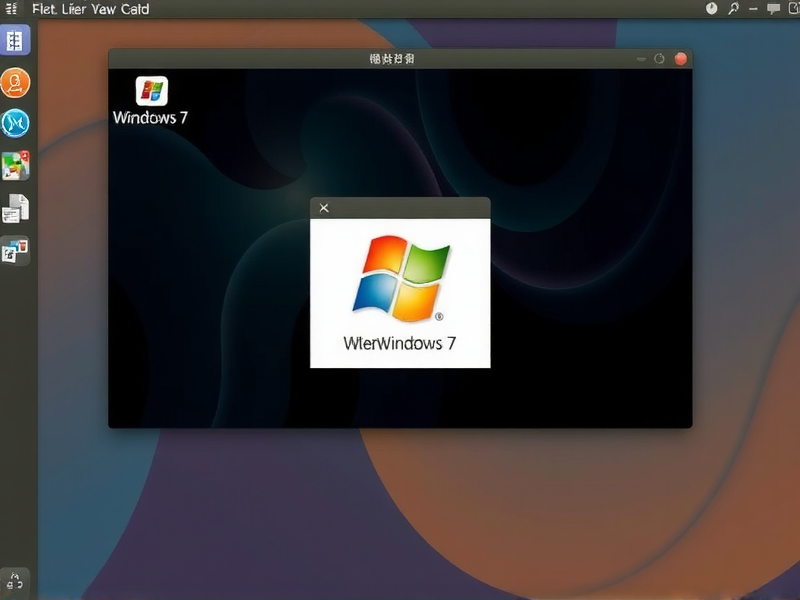The width and height of the screenshot is (800, 600).
Task: Click the search icon in the top-right bar
Action: (732, 8)
